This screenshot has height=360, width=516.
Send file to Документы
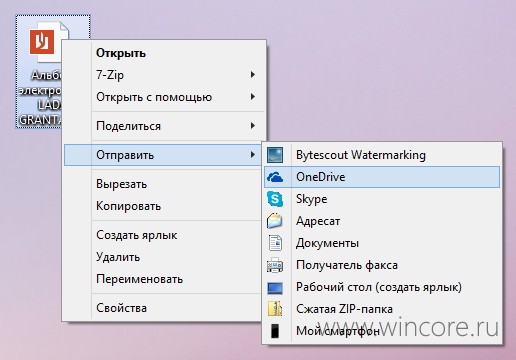tap(382, 243)
